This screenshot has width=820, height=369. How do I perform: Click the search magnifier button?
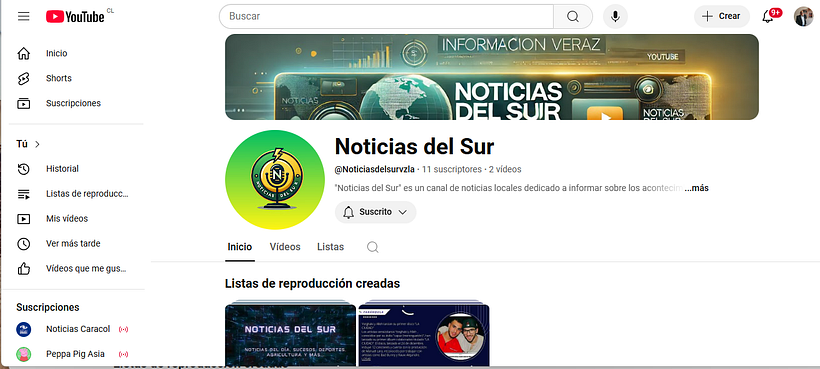[x=573, y=16]
